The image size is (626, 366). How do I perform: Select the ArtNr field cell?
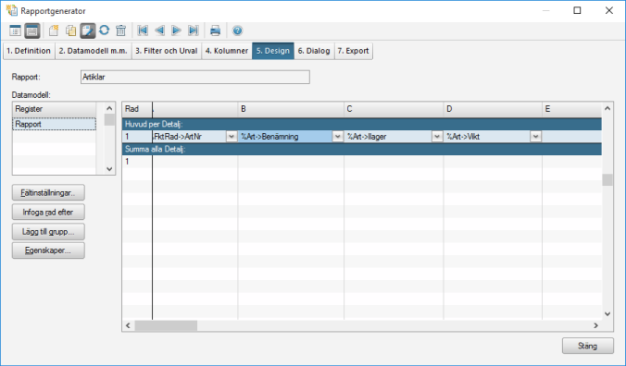click(190, 137)
